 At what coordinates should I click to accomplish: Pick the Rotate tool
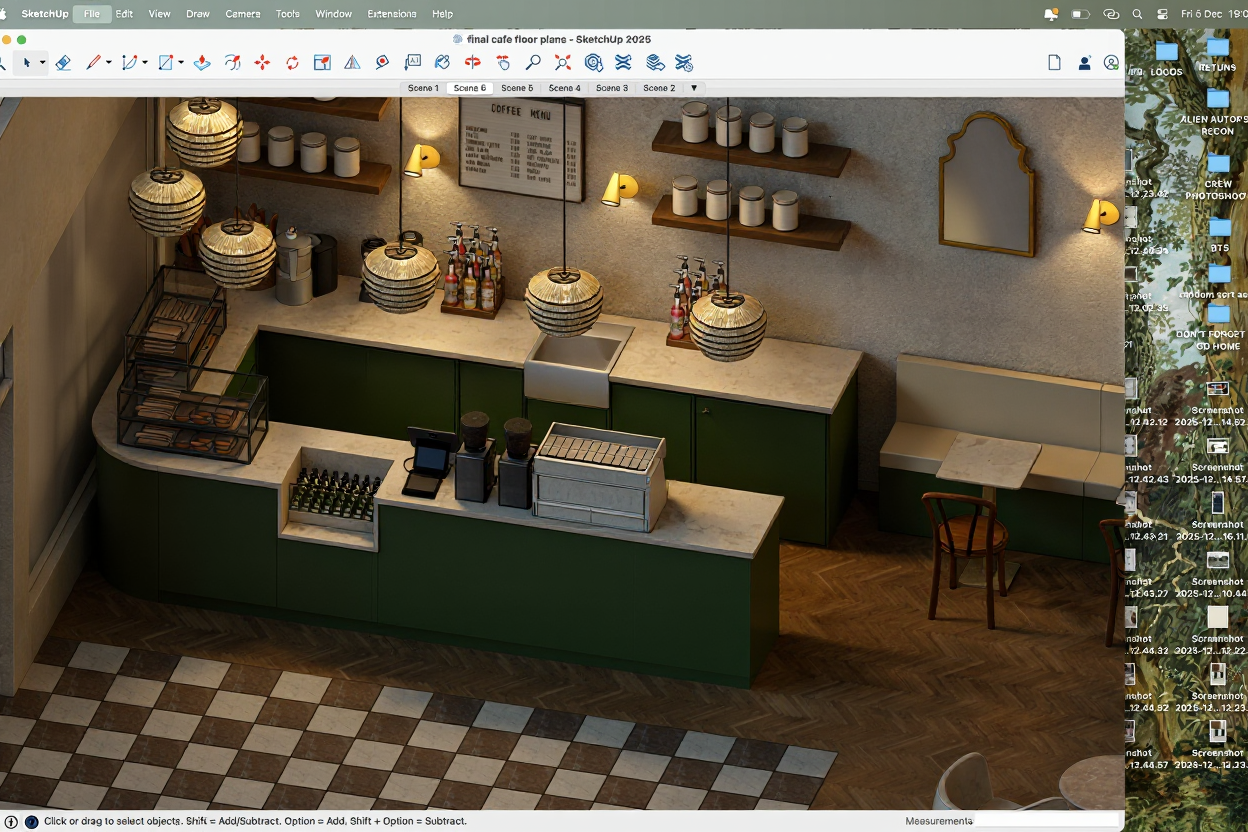tap(292, 63)
